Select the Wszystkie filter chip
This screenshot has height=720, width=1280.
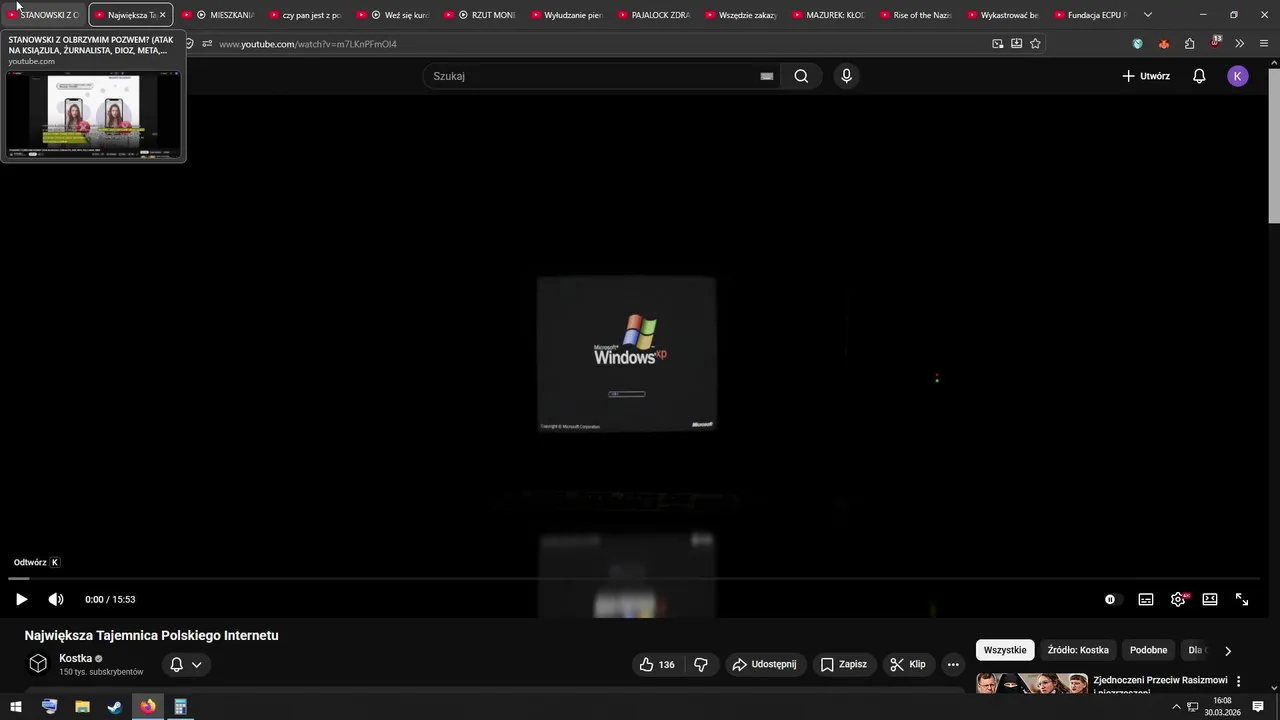(x=1005, y=650)
